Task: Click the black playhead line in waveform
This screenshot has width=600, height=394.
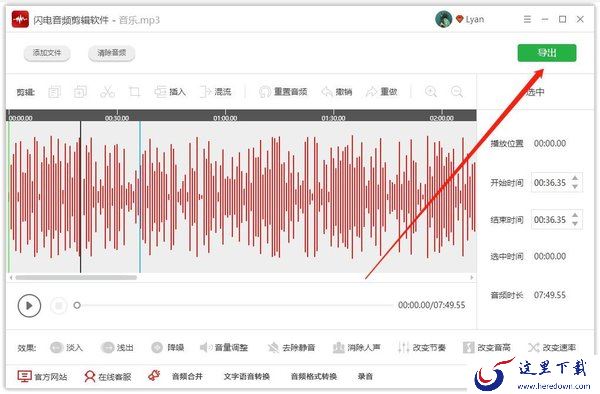Action: [80, 197]
